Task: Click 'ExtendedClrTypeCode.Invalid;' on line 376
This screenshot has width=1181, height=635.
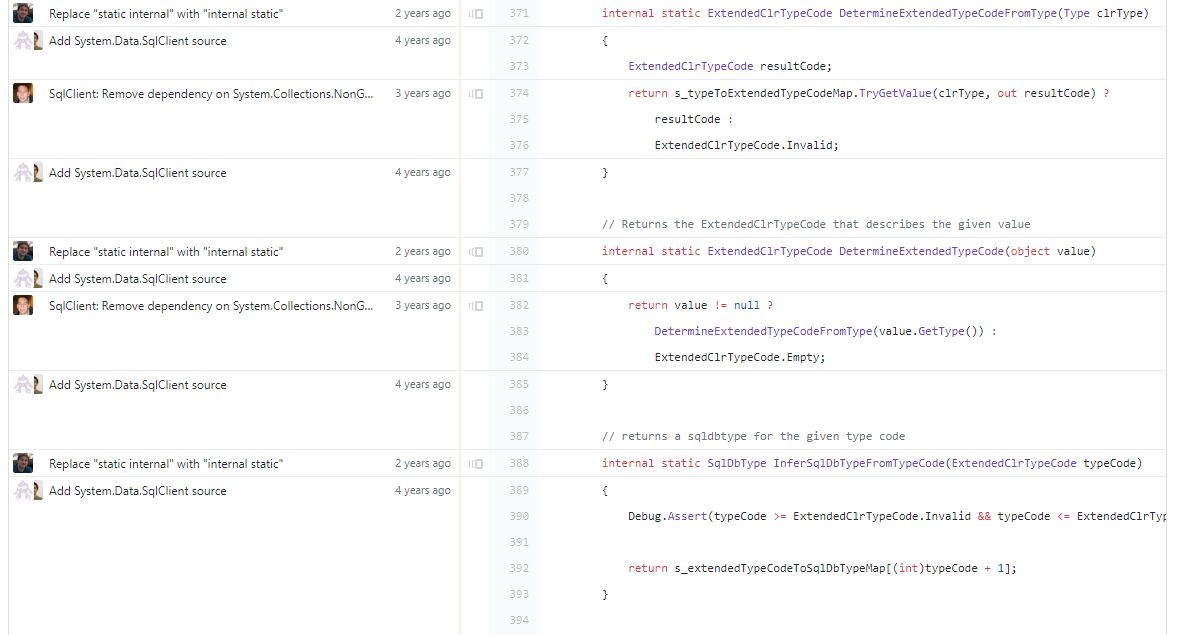Action: (x=746, y=145)
